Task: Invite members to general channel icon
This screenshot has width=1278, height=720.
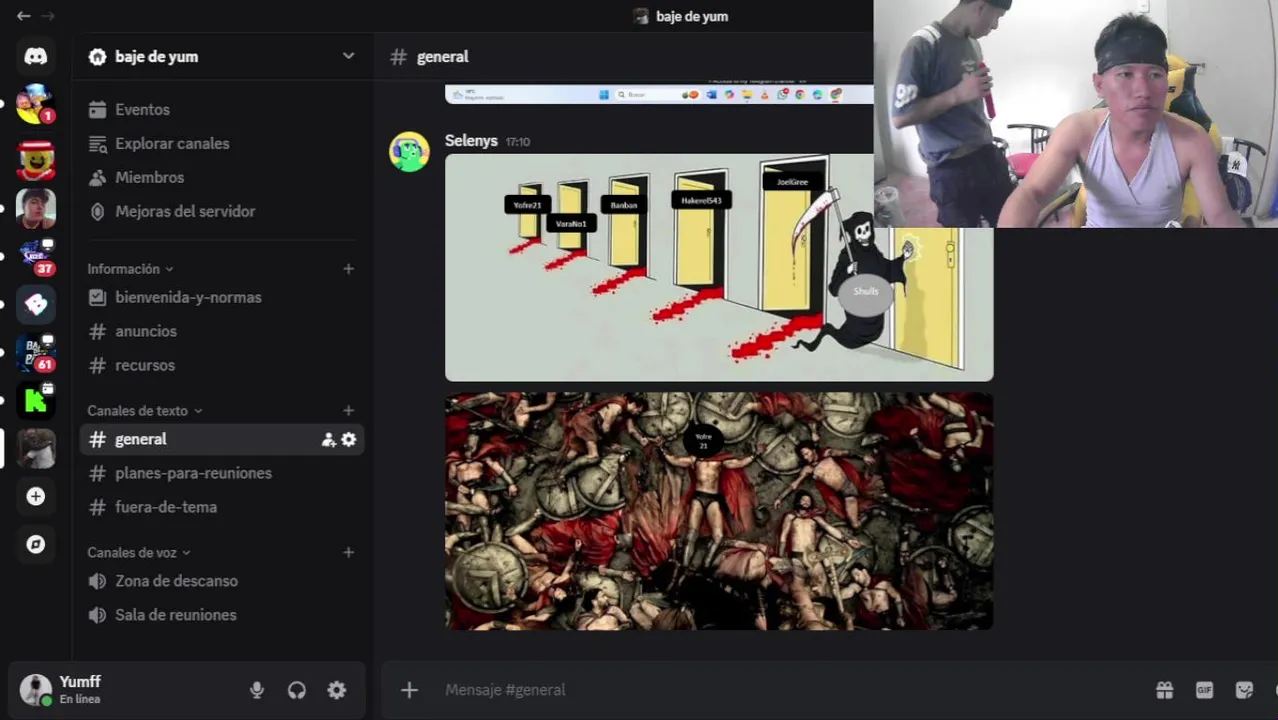Action: coord(328,439)
